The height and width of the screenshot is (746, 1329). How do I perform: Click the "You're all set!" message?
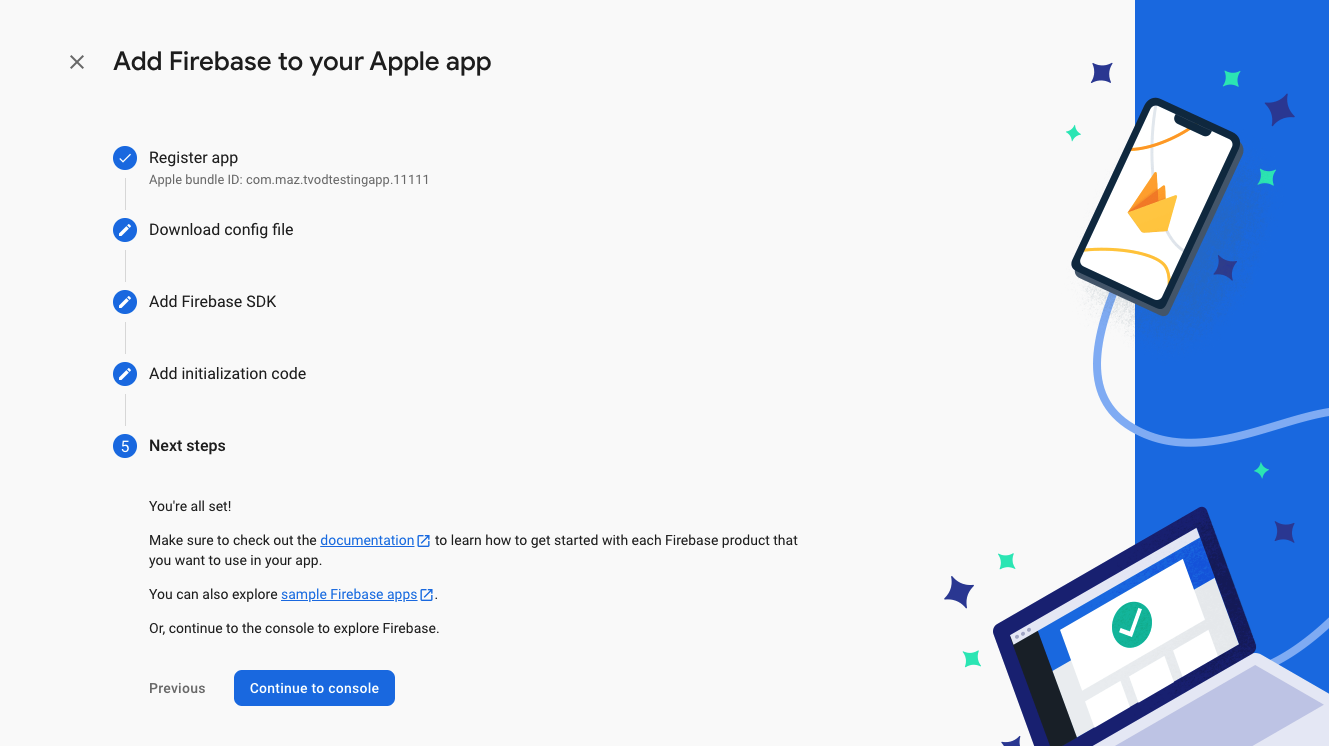pyautogui.click(x=190, y=506)
